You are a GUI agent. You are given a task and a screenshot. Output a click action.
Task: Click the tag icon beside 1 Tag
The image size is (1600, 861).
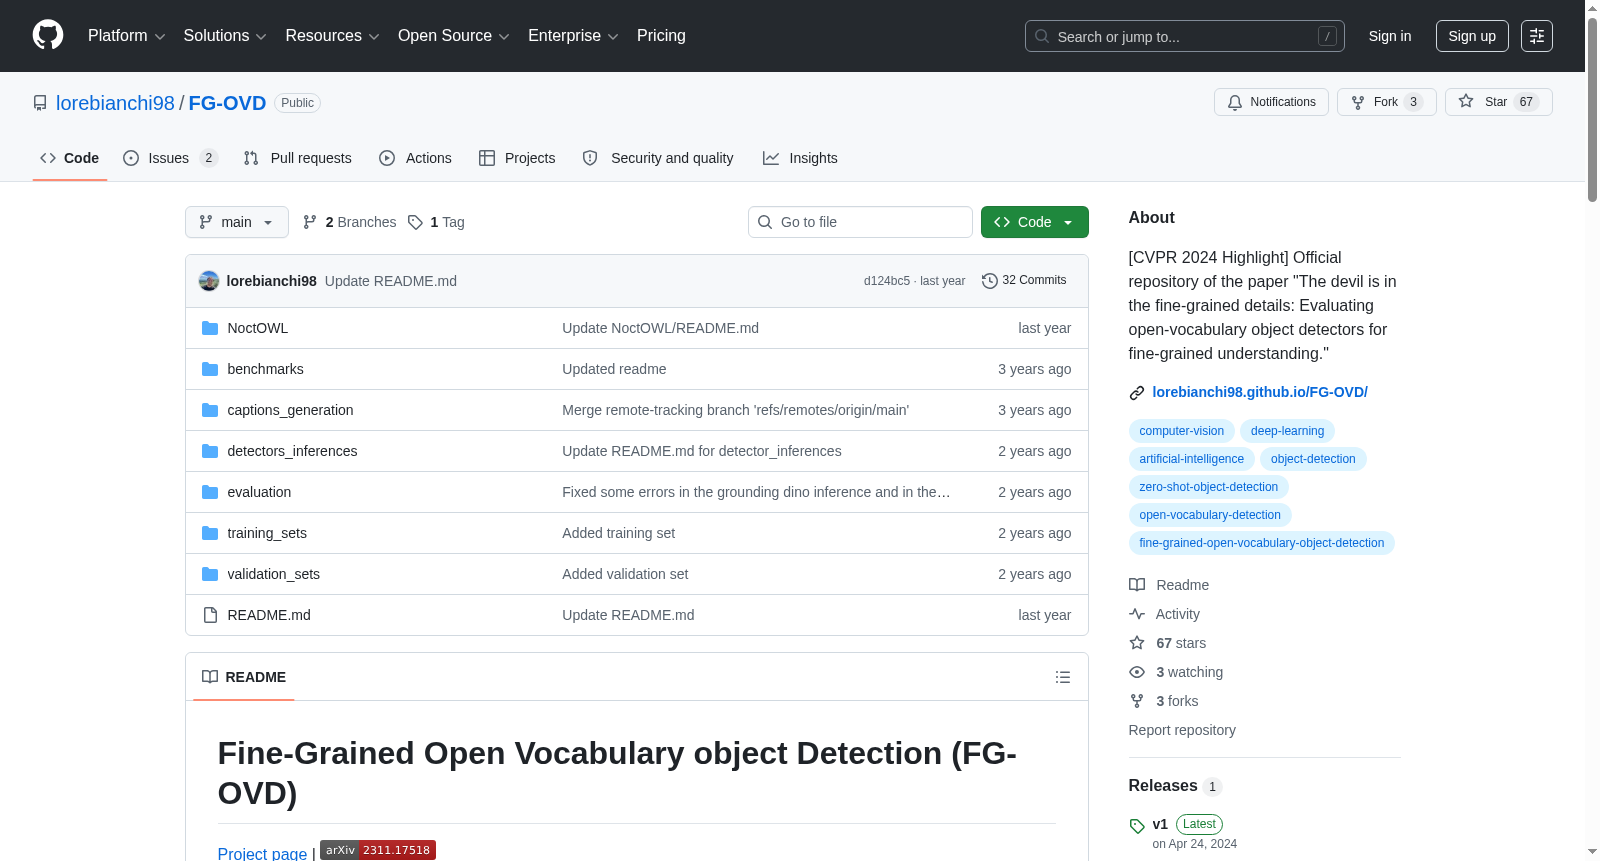pyautogui.click(x=416, y=222)
